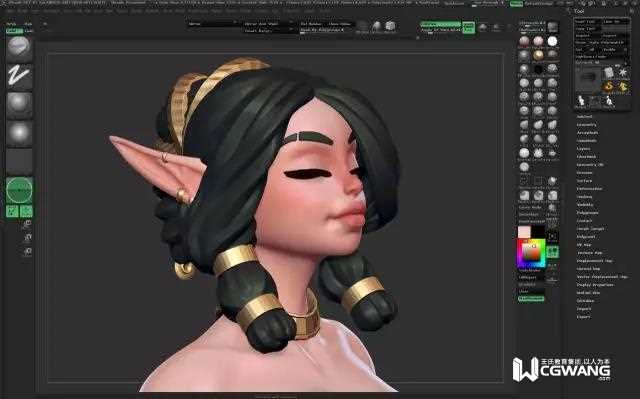Expand the Layers subpalette
The image size is (640, 399).
(584, 149)
